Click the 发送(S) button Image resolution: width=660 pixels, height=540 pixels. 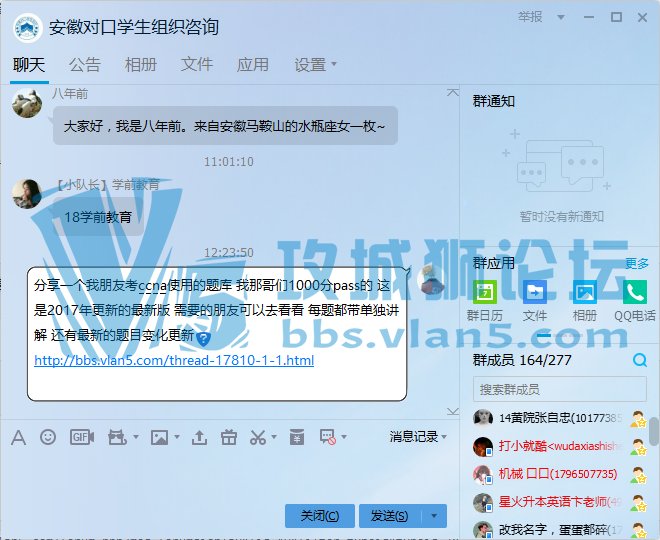[390, 516]
